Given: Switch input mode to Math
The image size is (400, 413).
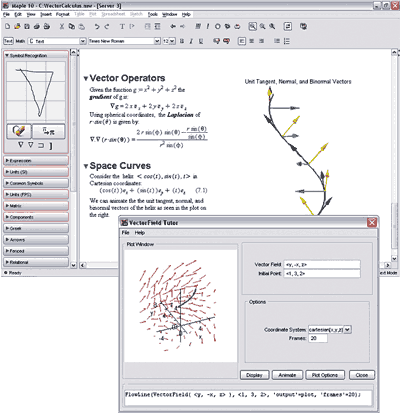Looking at the screenshot, I should [x=20, y=41].
